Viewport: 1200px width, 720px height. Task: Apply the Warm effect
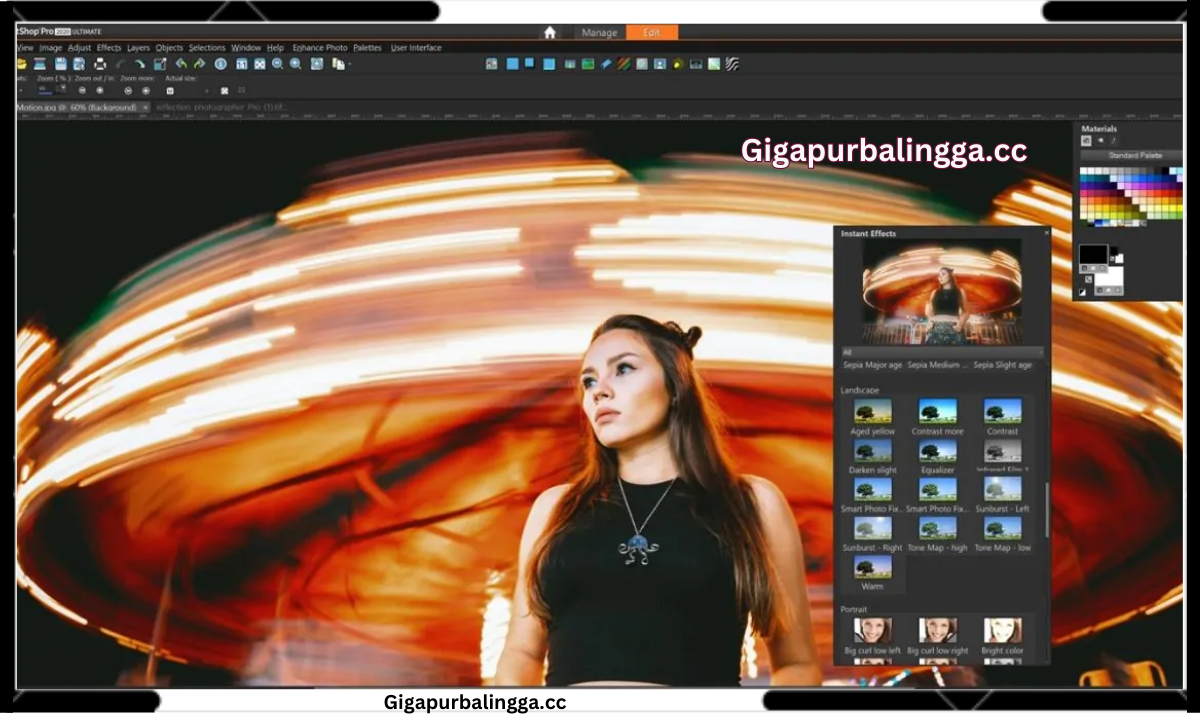(872, 572)
